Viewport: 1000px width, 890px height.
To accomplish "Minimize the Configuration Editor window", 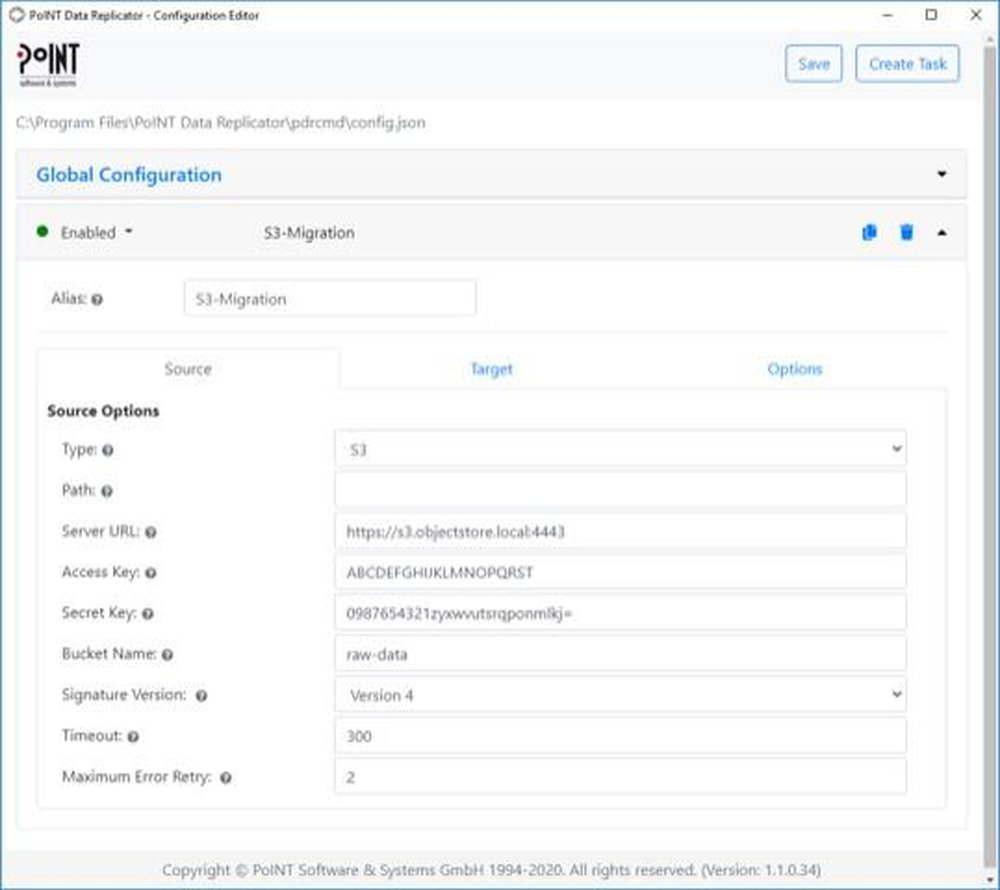I will coord(887,15).
